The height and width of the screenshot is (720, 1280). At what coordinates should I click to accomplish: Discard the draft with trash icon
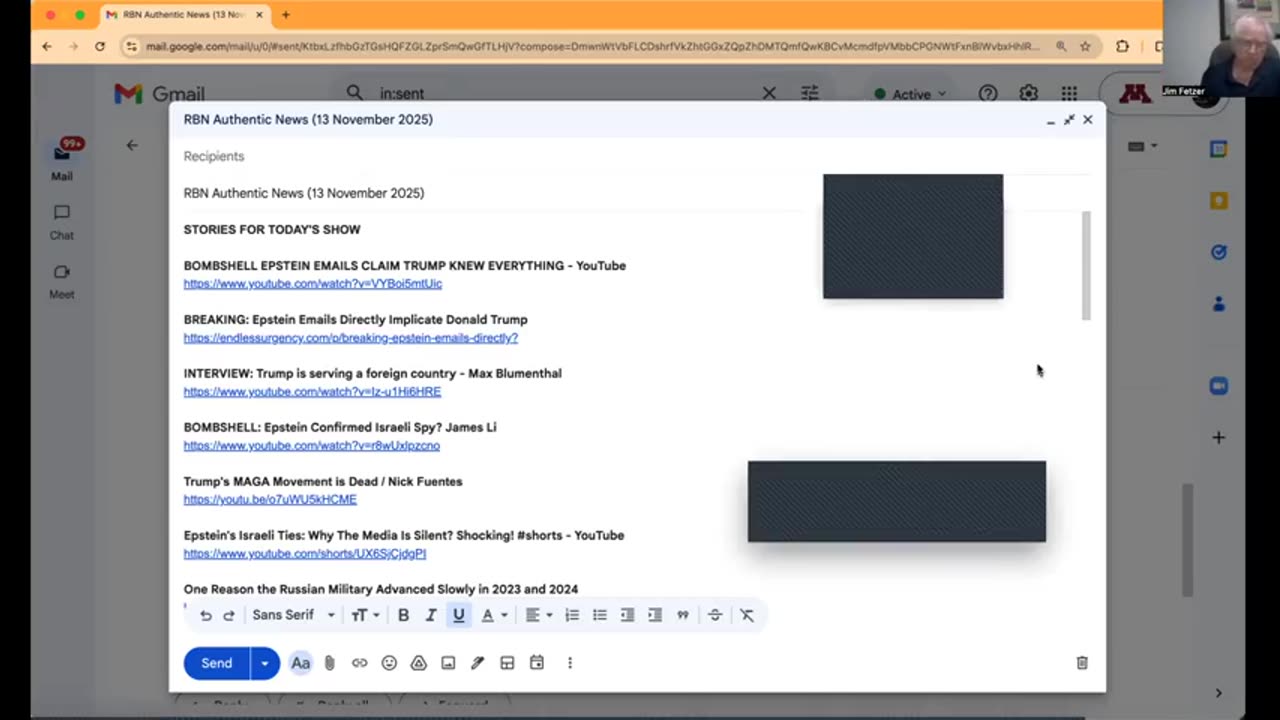click(x=1082, y=663)
